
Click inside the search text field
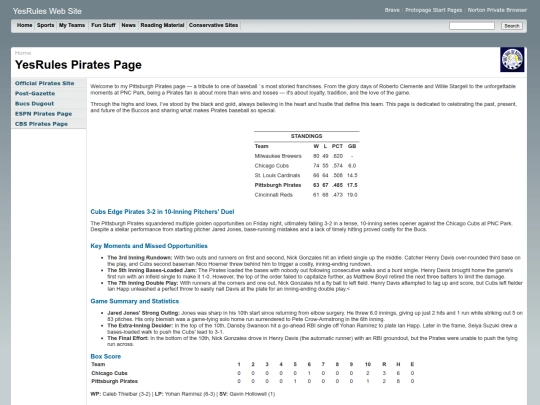(x=472, y=26)
